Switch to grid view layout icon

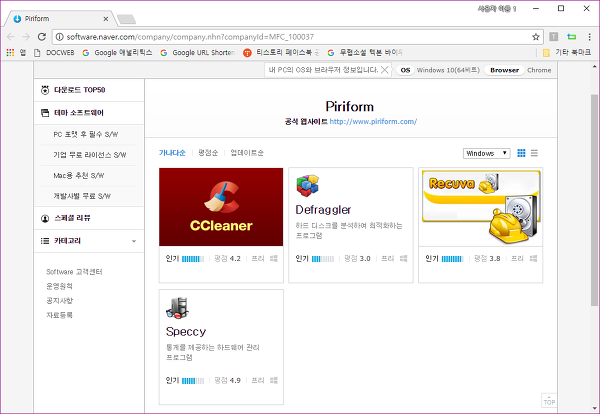point(521,153)
